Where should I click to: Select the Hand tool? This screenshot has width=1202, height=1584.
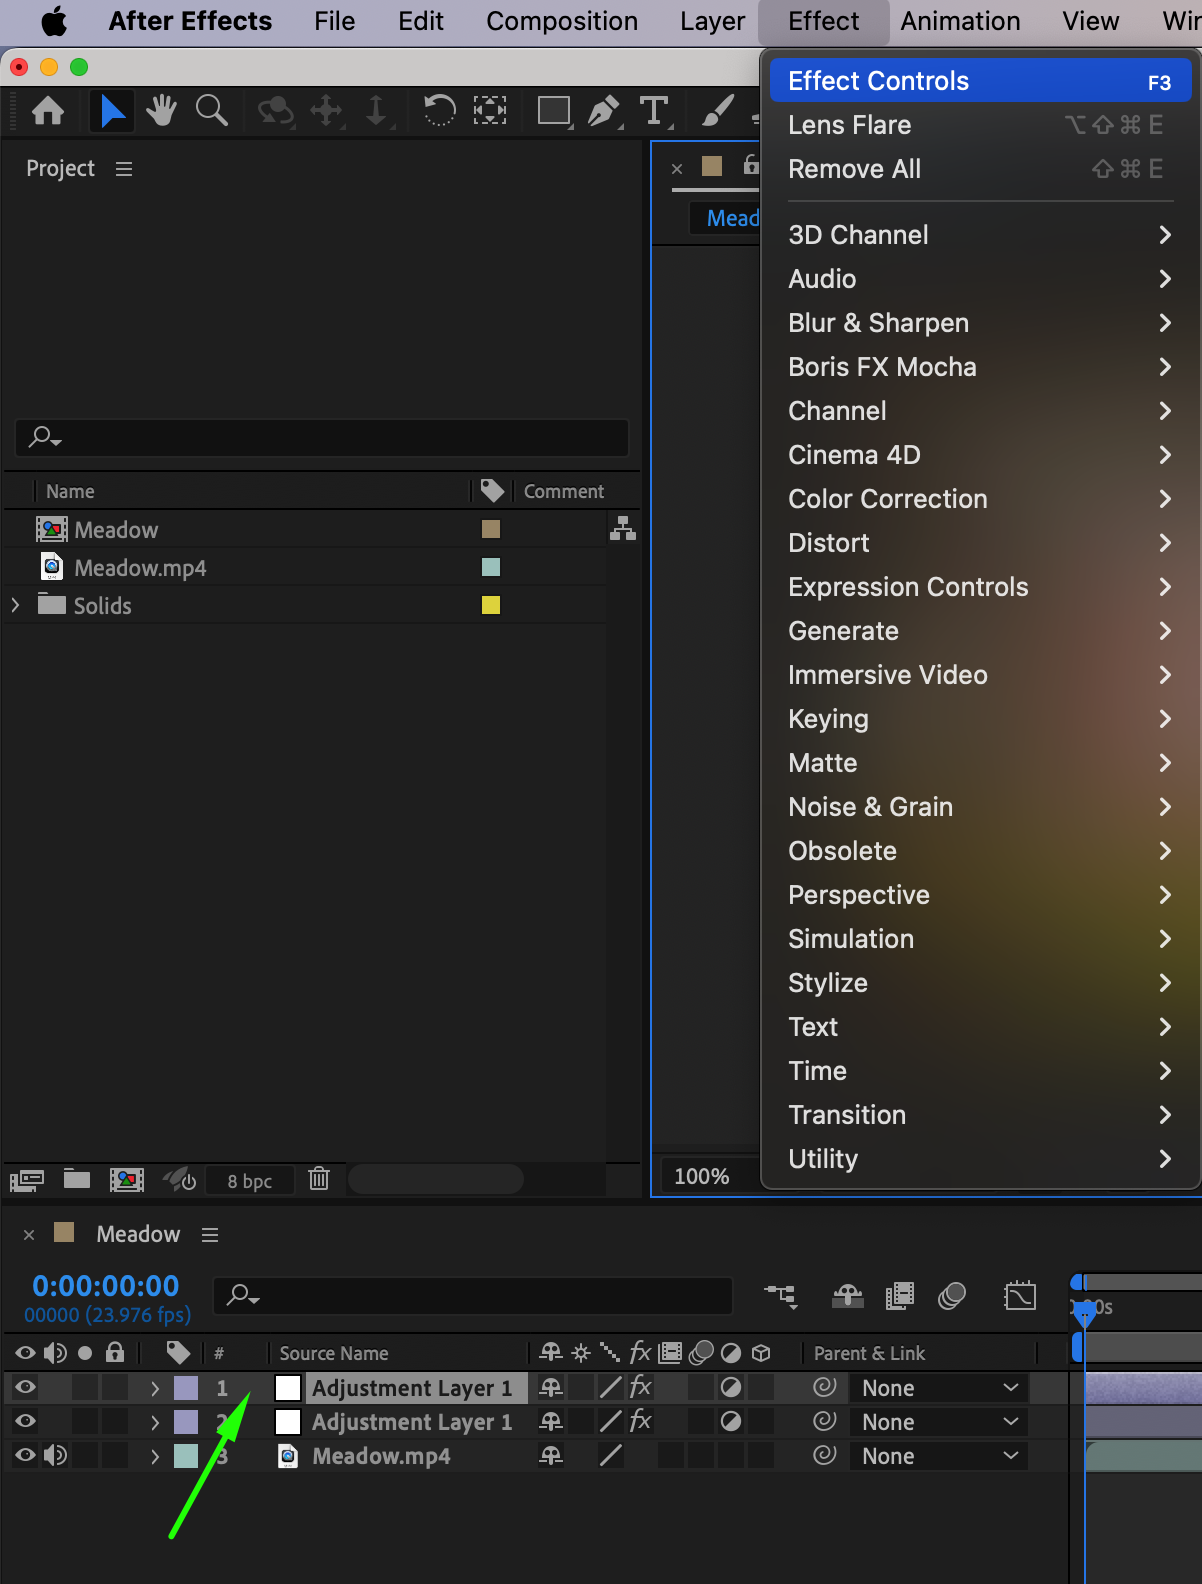pos(162,110)
